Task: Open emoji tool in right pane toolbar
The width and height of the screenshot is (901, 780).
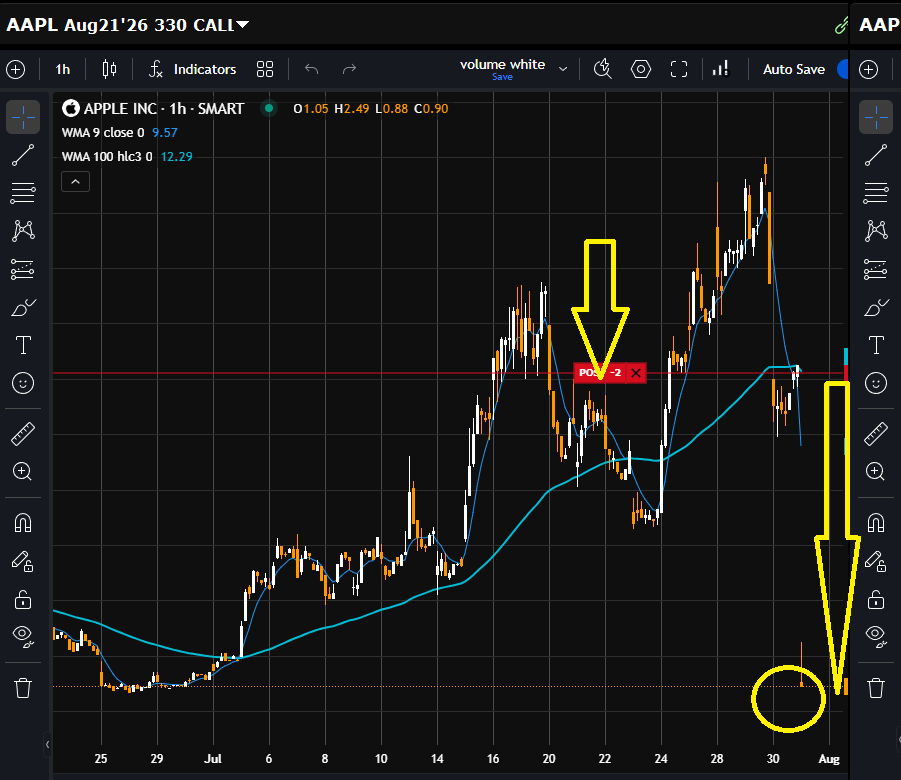Action: click(876, 383)
